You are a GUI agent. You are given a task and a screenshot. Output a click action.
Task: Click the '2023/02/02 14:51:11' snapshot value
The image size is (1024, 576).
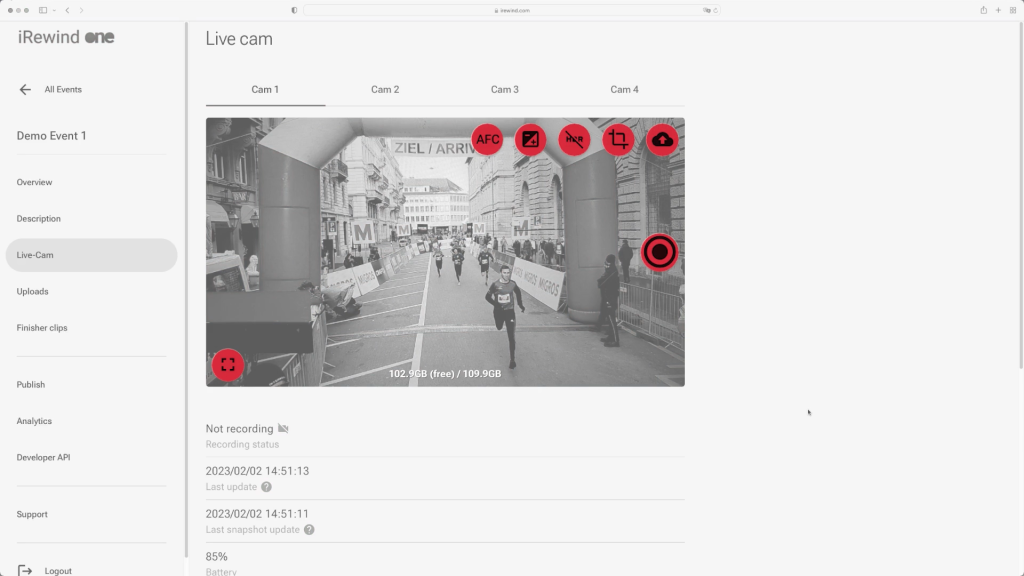coord(257,514)
